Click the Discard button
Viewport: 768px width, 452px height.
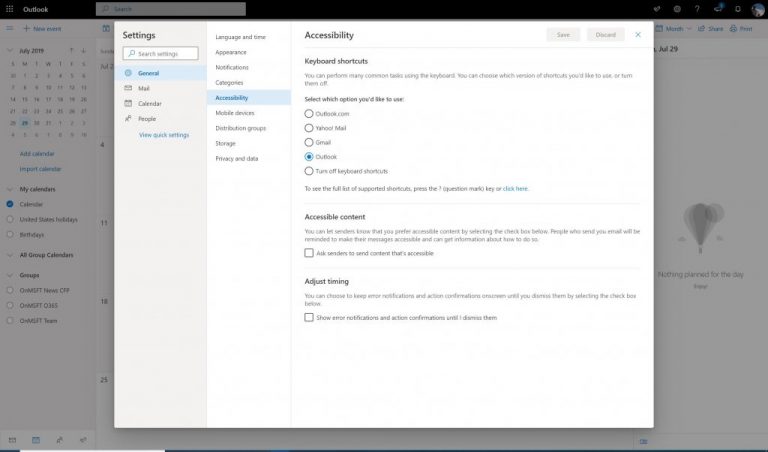click(x=605, y=35)
